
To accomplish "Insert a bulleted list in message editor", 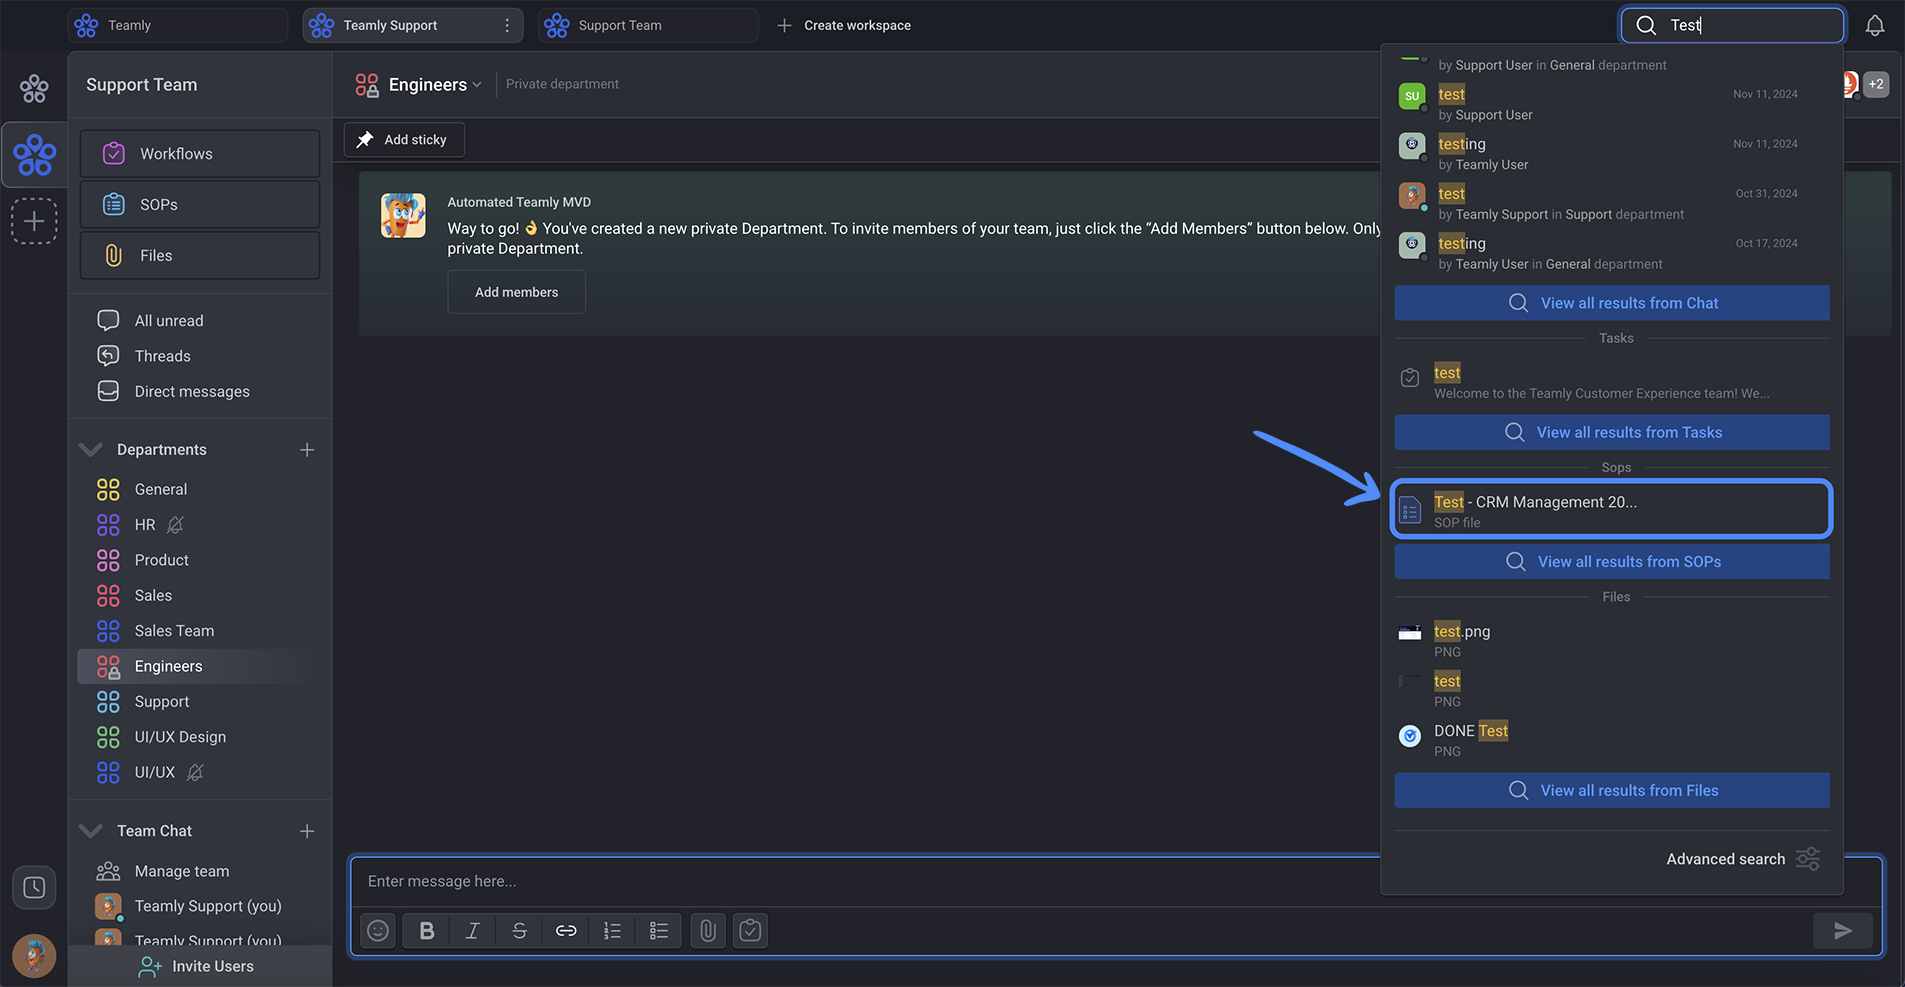I will 659,931.
